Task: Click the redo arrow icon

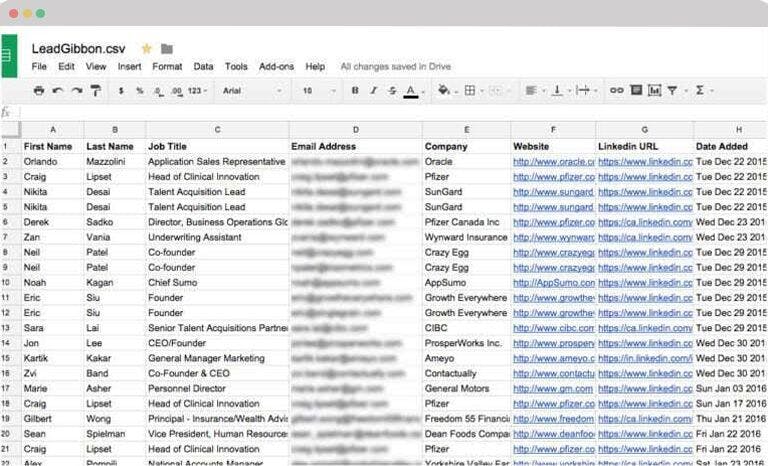Action: [76, 91]
